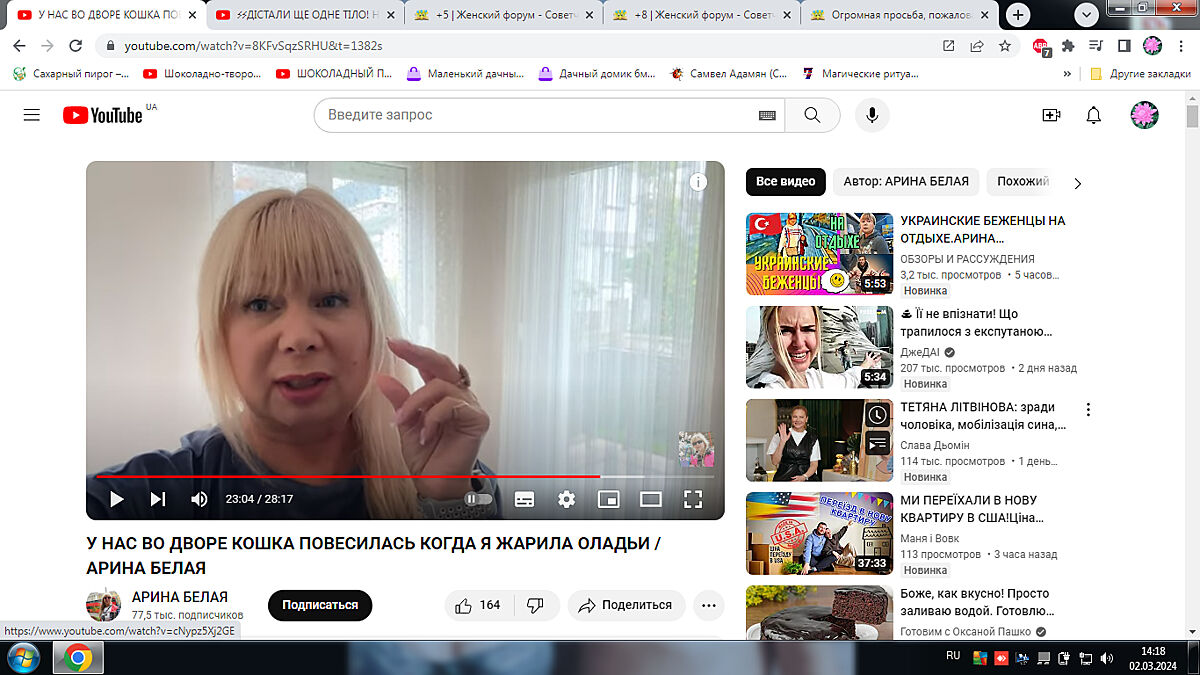Dislike this video
Screen dimensions: 1200x675
(x=535, y=605)
